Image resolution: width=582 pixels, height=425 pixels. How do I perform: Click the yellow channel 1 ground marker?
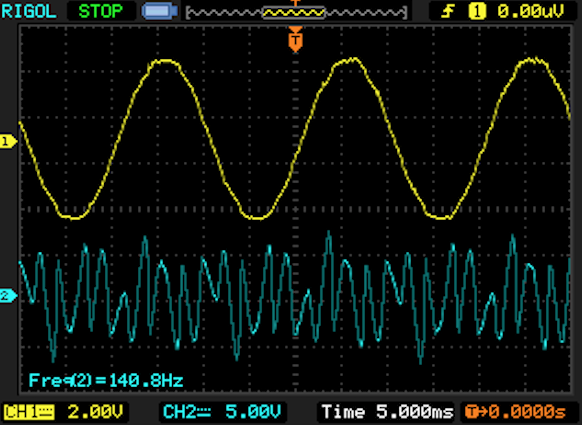click(x=8, y=141)
